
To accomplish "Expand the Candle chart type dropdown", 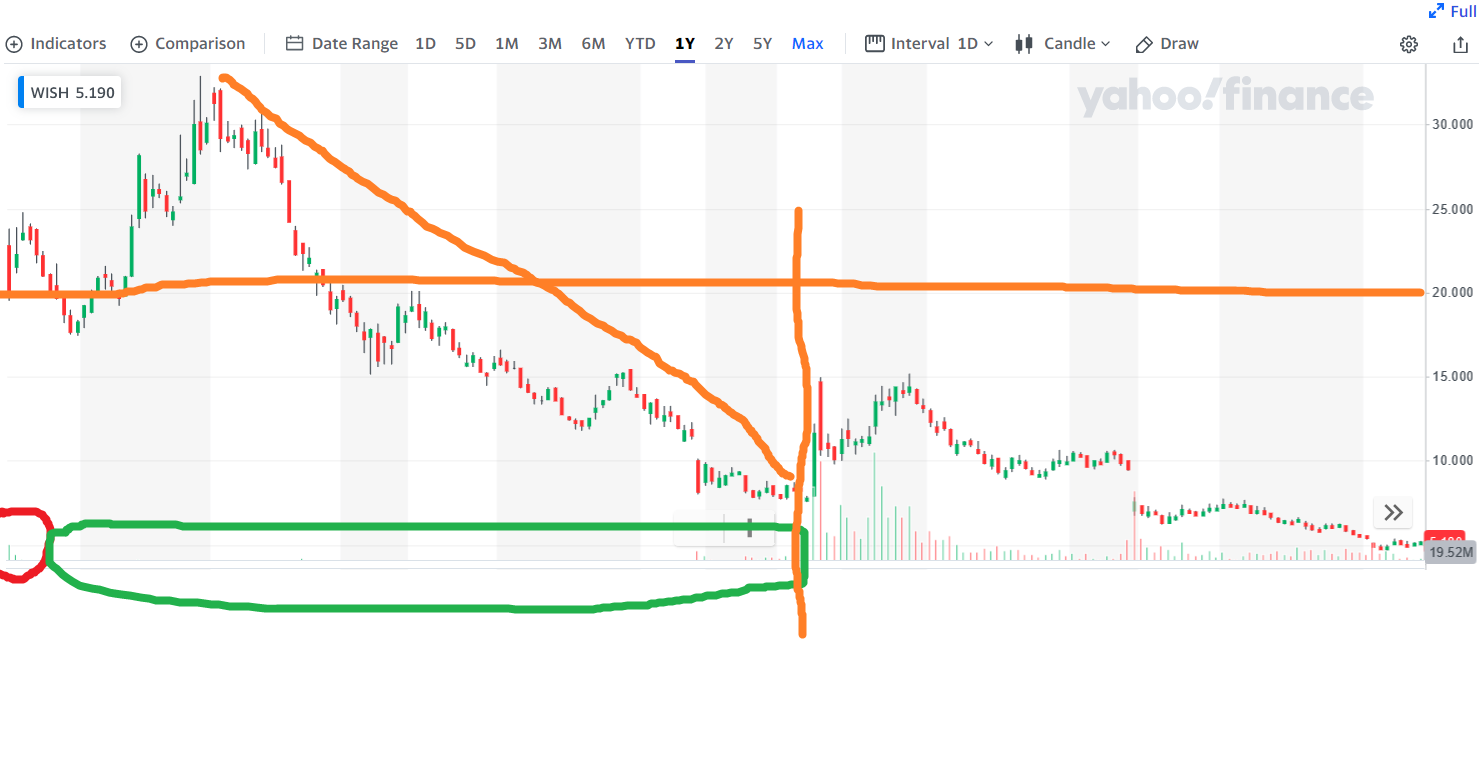I will coord(1063,44).
